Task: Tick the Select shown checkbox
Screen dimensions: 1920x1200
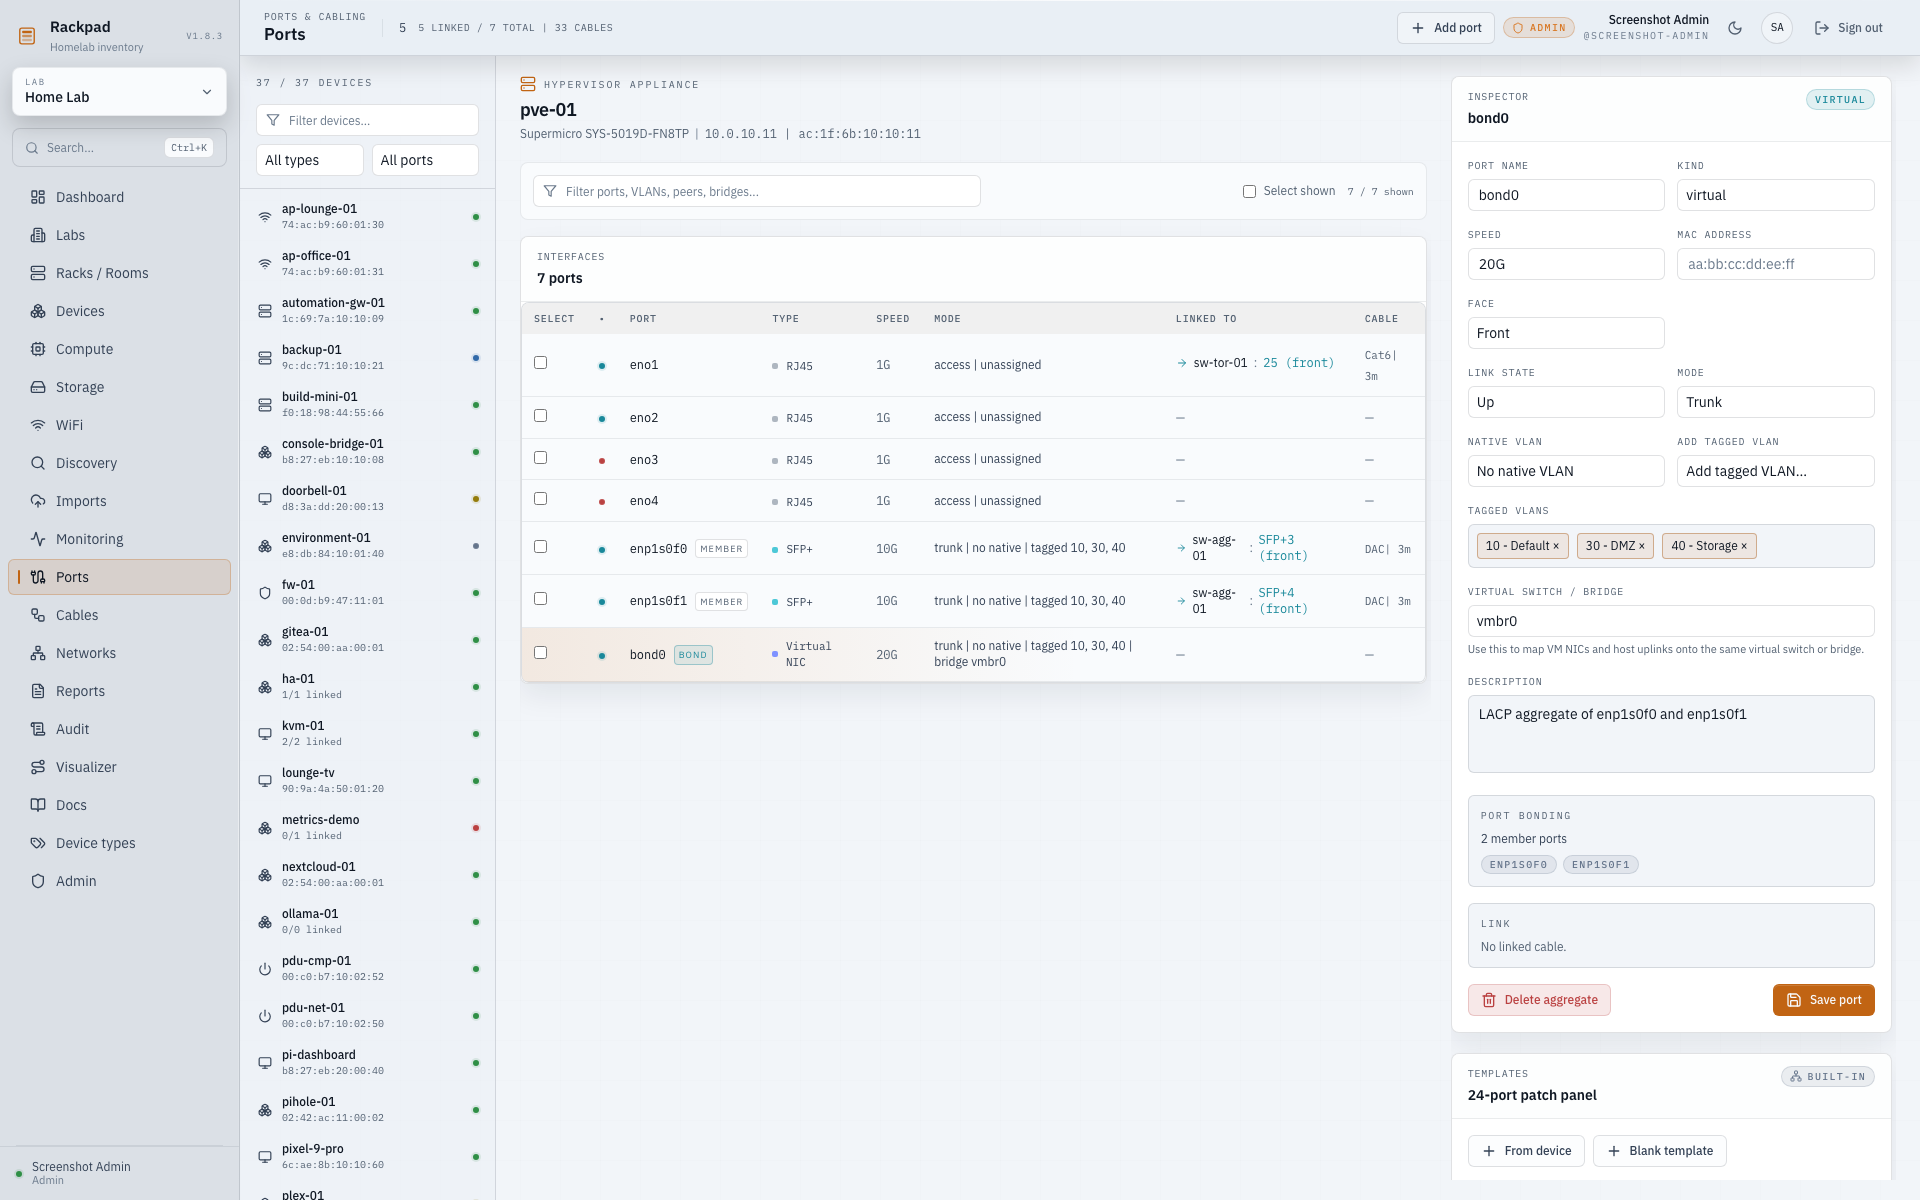Action: click(x=1249, y=191)
